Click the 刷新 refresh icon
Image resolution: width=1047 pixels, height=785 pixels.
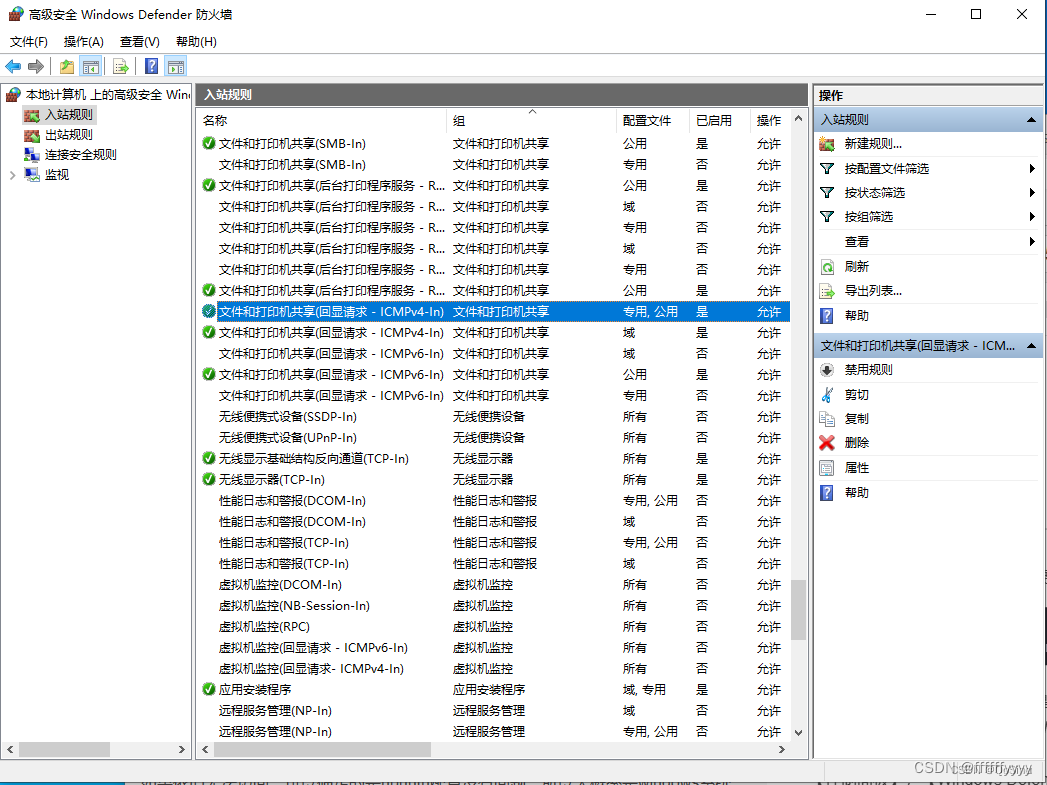[827, 267]
